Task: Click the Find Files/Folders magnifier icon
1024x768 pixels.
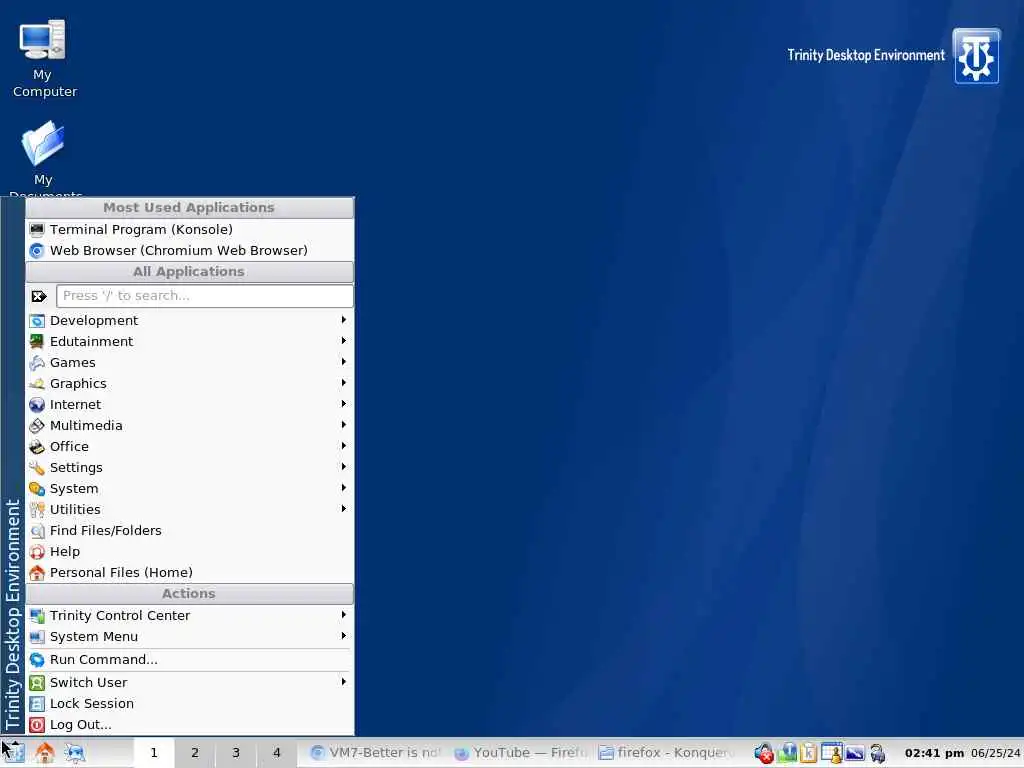Action: [x=37, y=531]
